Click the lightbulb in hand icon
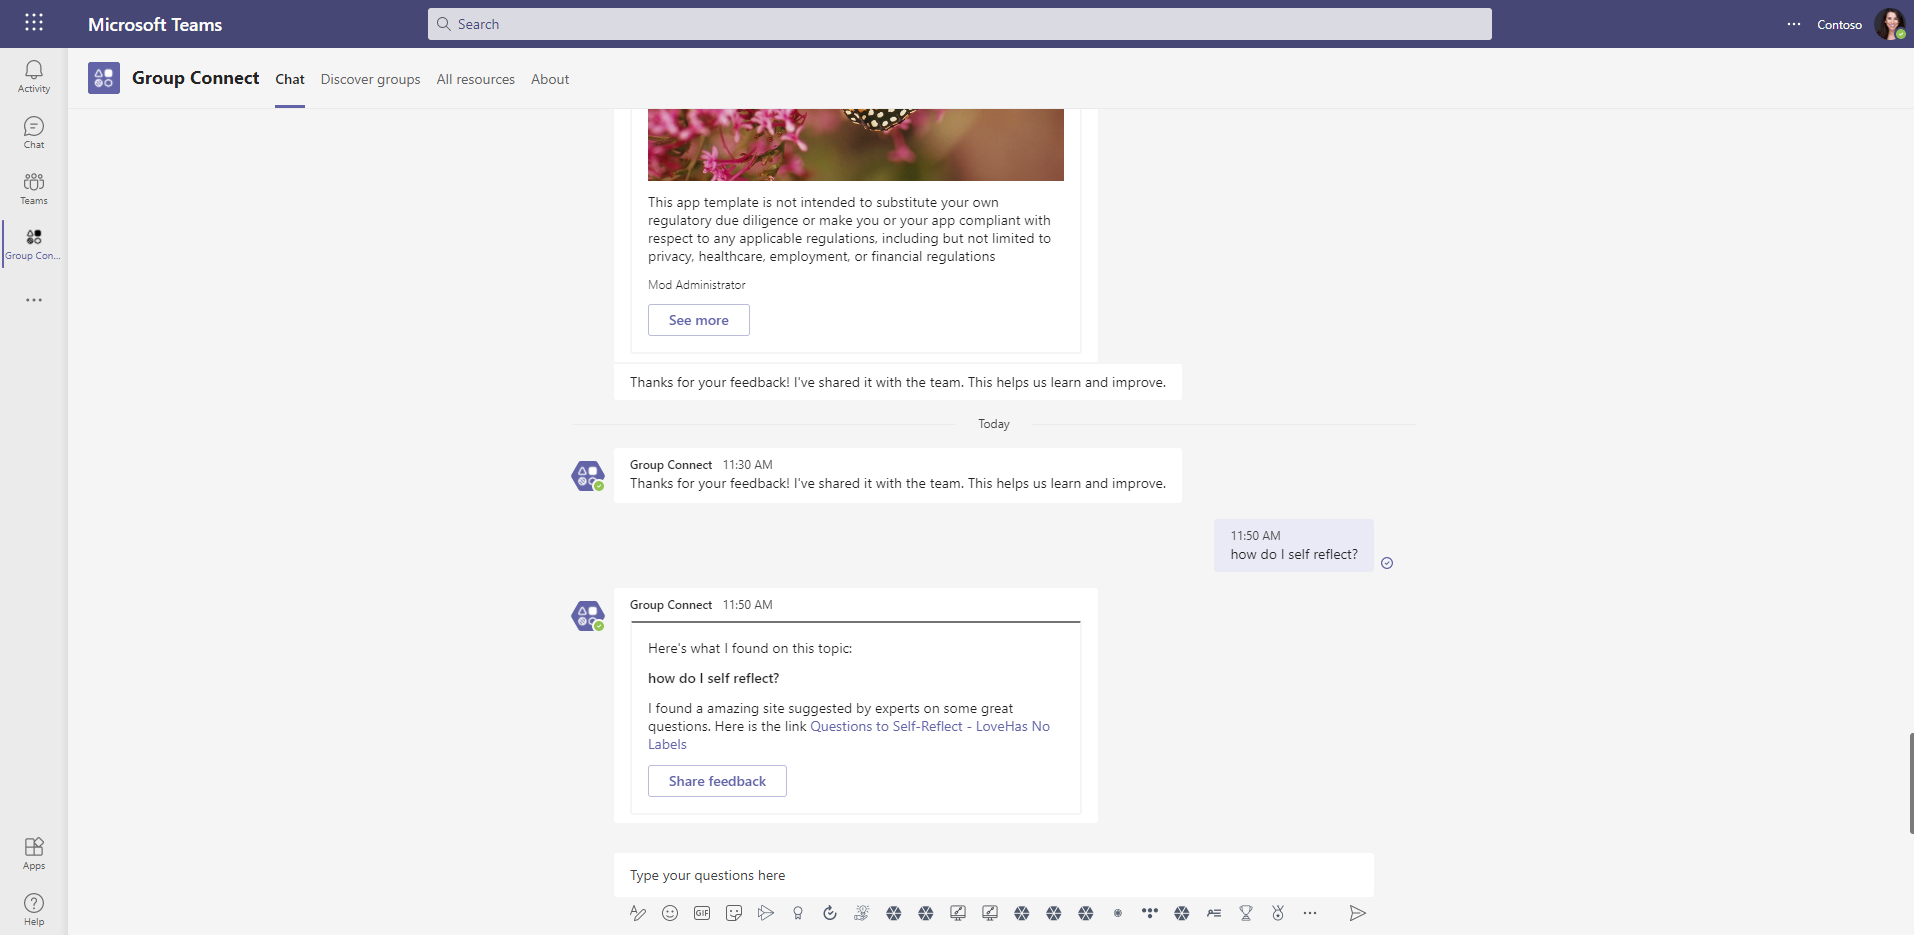 click(862, 913)
